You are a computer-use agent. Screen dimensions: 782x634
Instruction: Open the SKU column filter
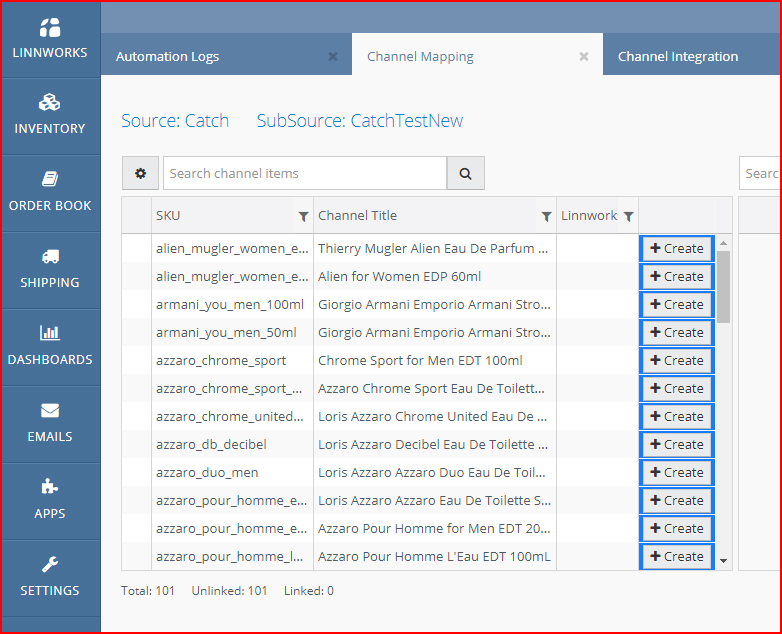click(x=303, y=216)
